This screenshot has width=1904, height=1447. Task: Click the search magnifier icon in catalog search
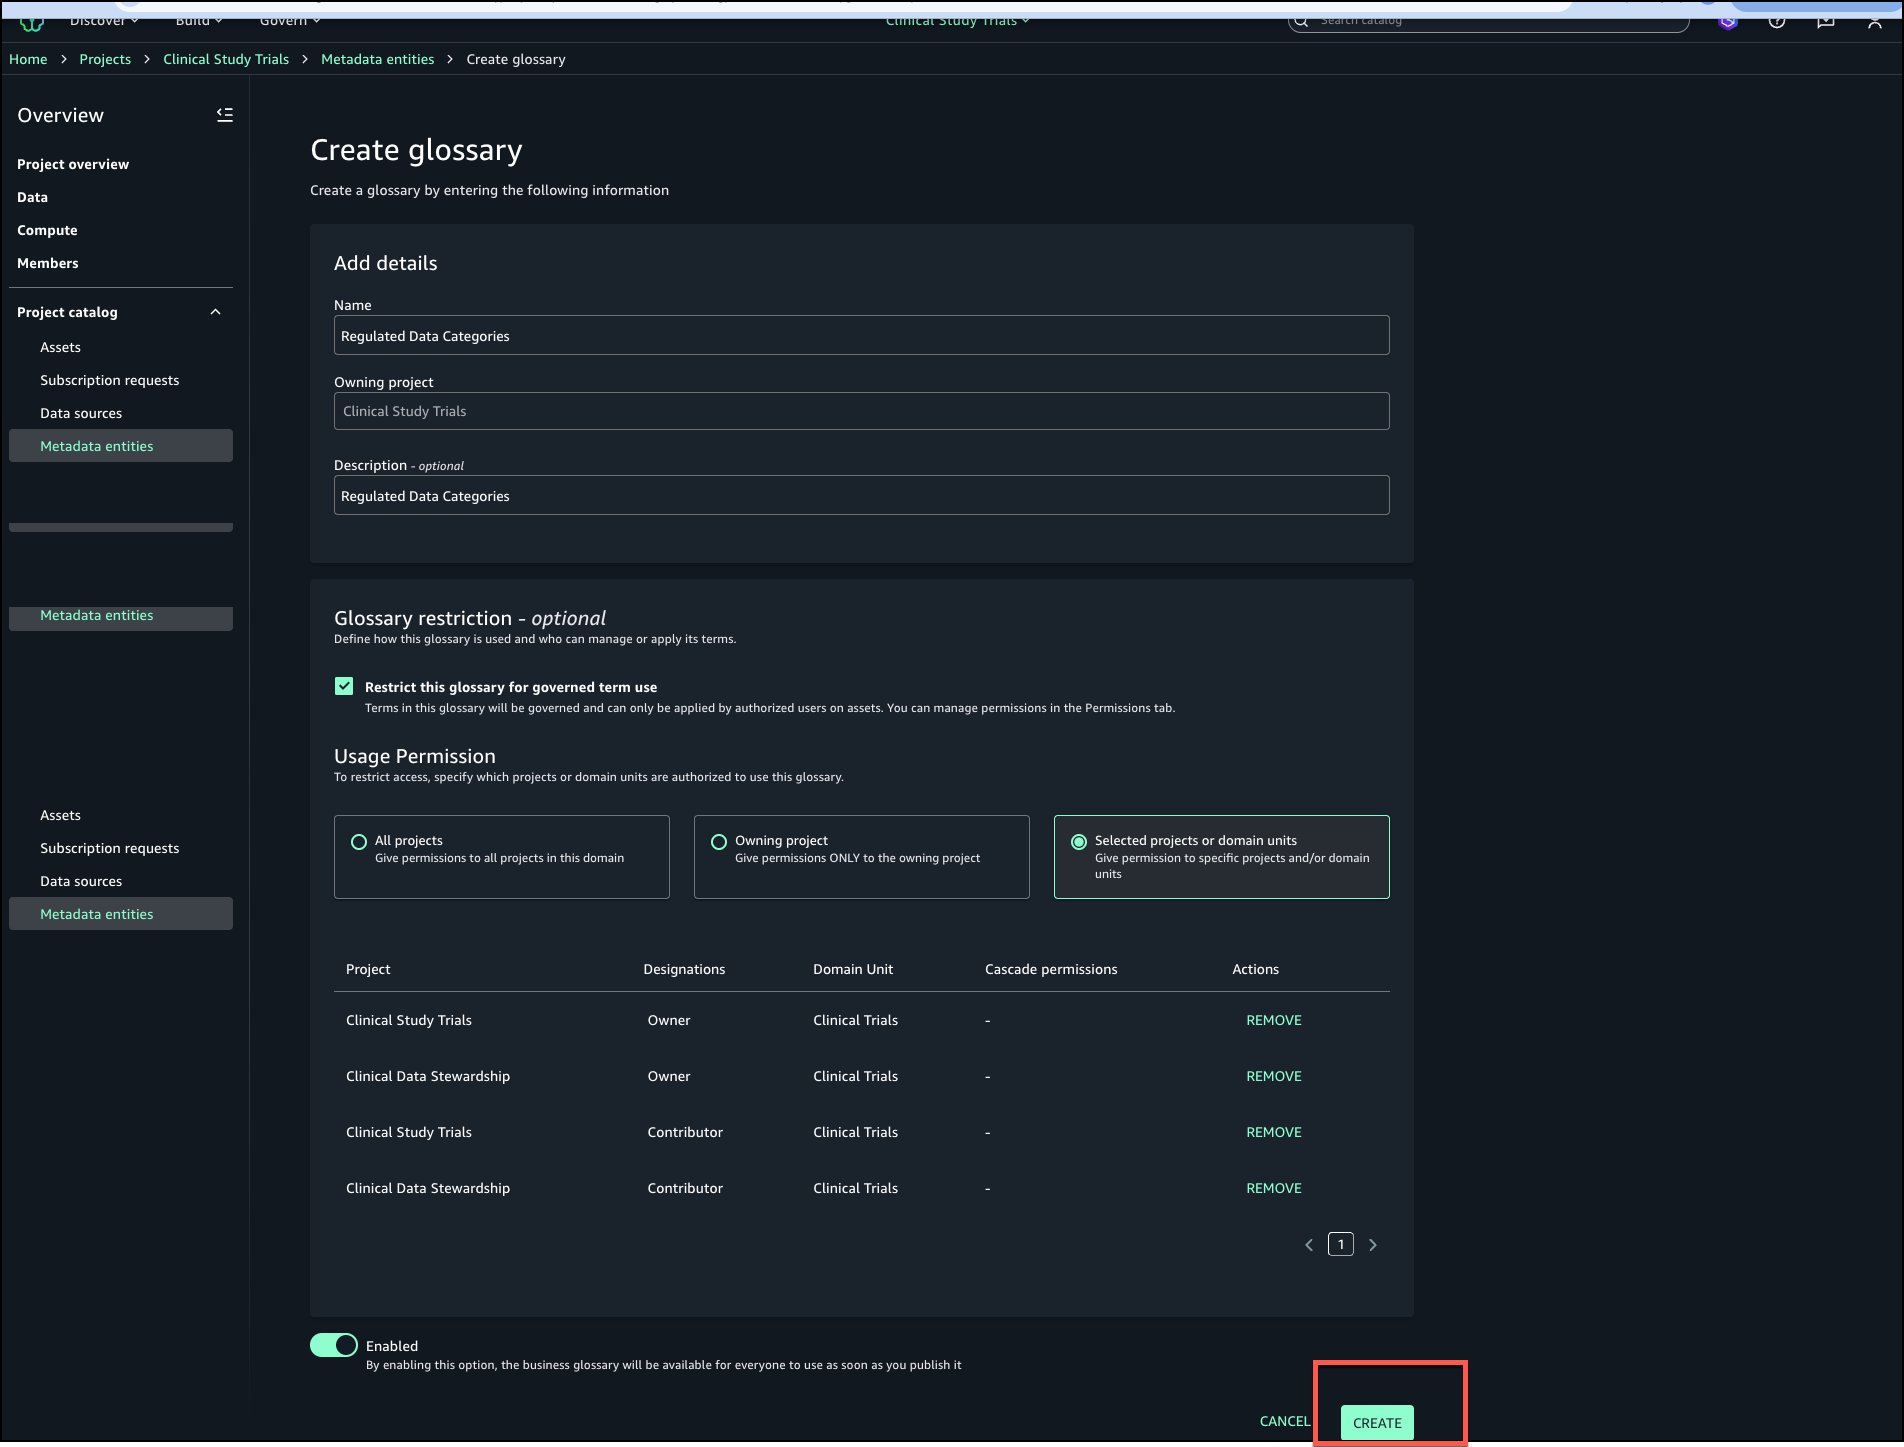point(1301,21)
